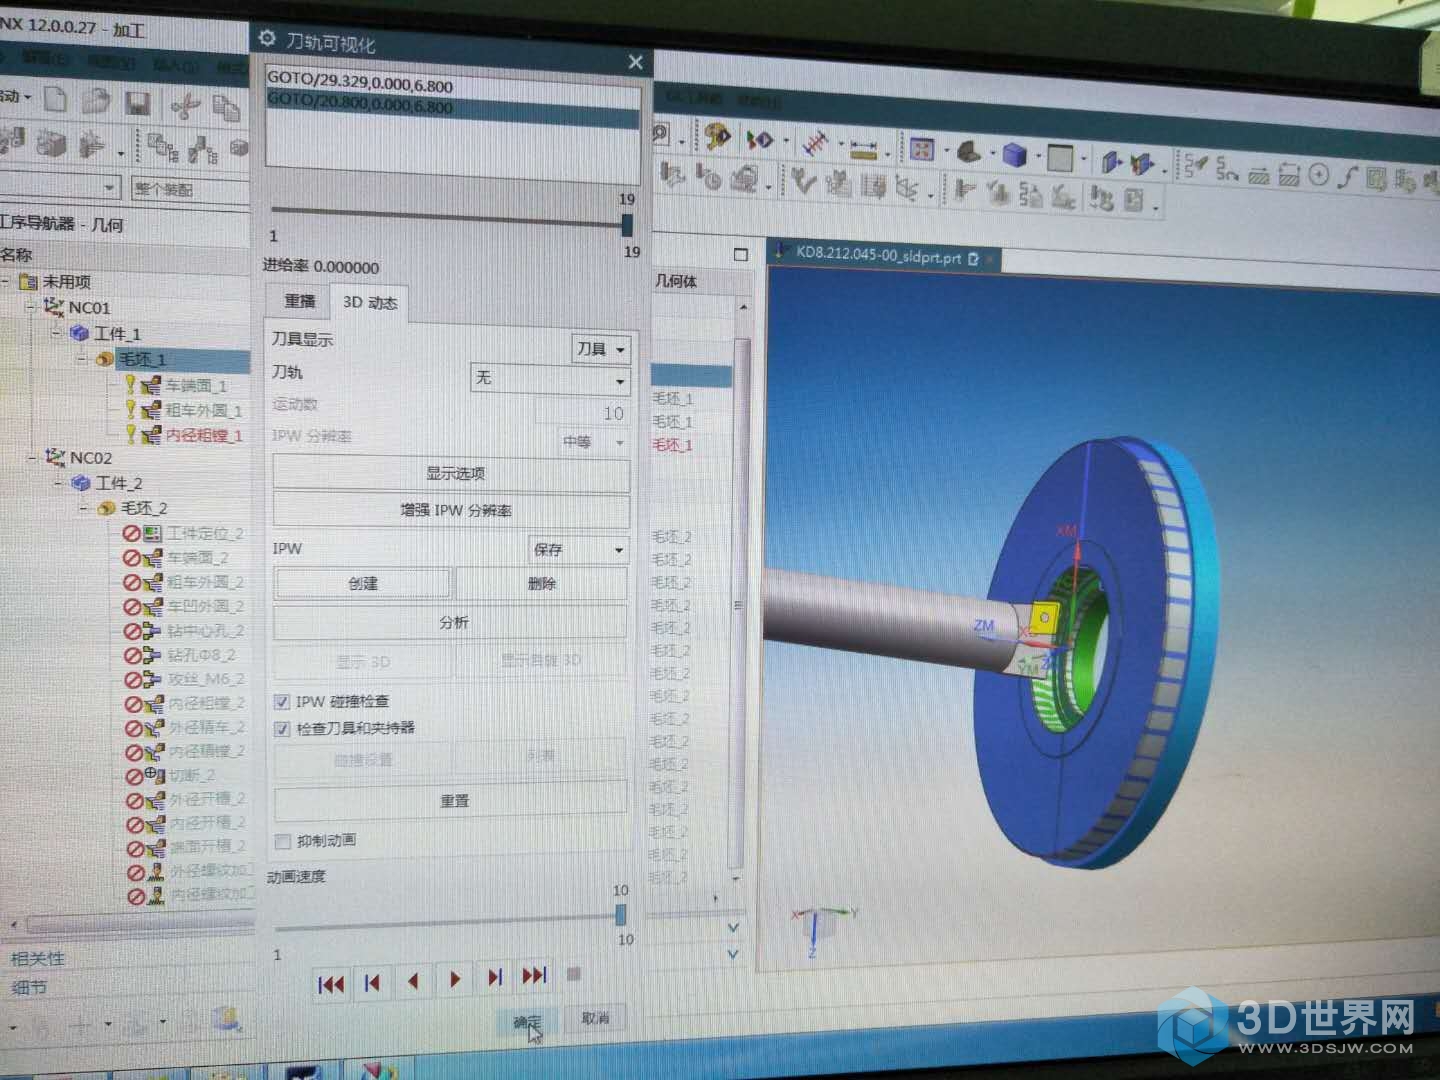The width and height of the screenshot is (1440, 1080).
Task: Collapse the 未用项 tree node
Action: pos(5,281)
